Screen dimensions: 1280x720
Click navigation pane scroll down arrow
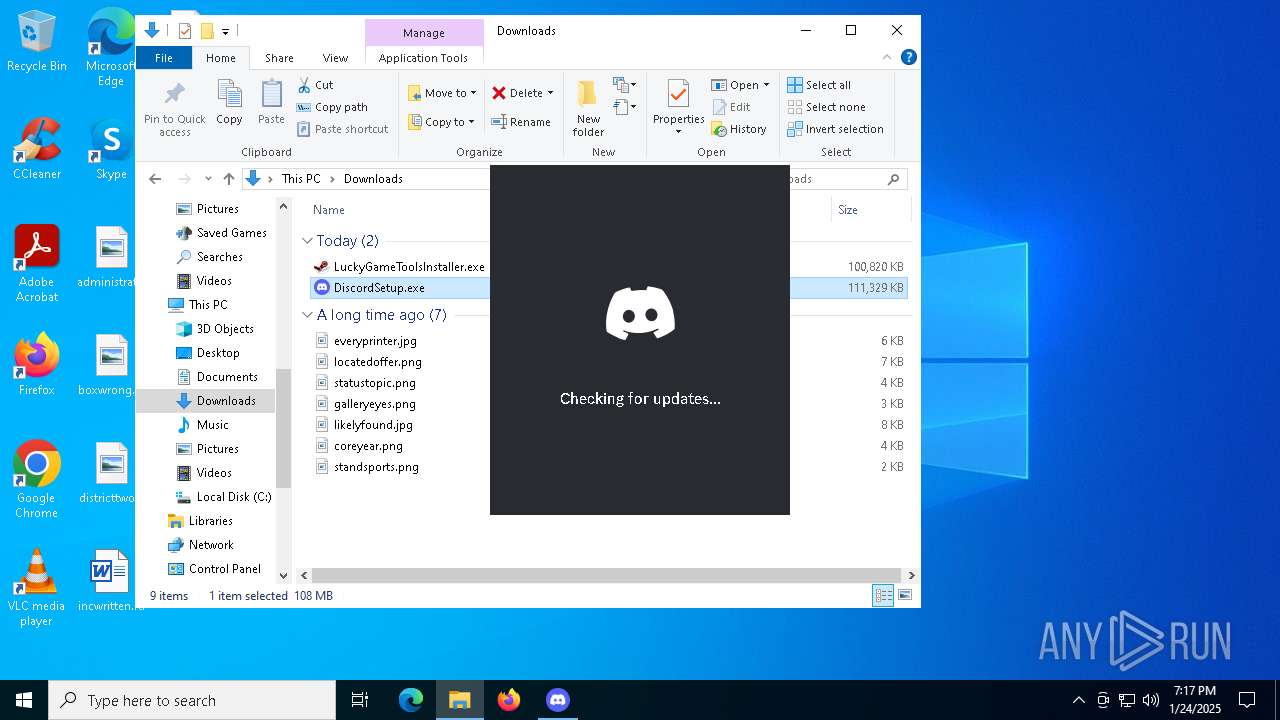pos(283,575)
